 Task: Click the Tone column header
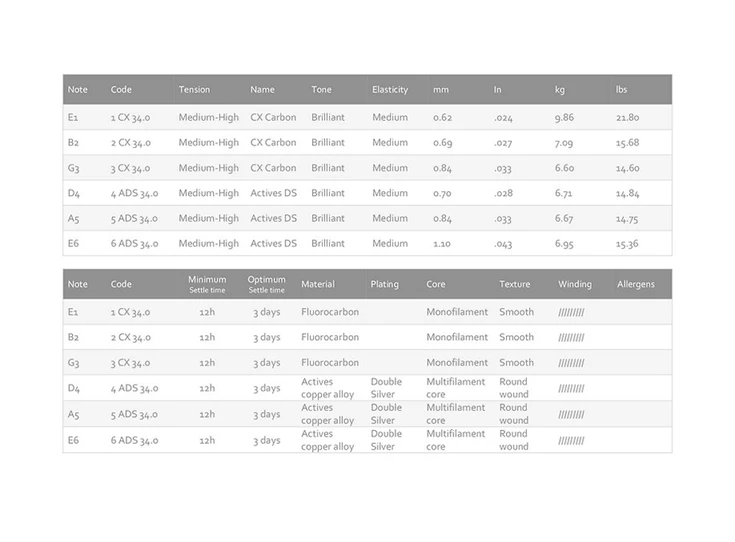[321, 90]
